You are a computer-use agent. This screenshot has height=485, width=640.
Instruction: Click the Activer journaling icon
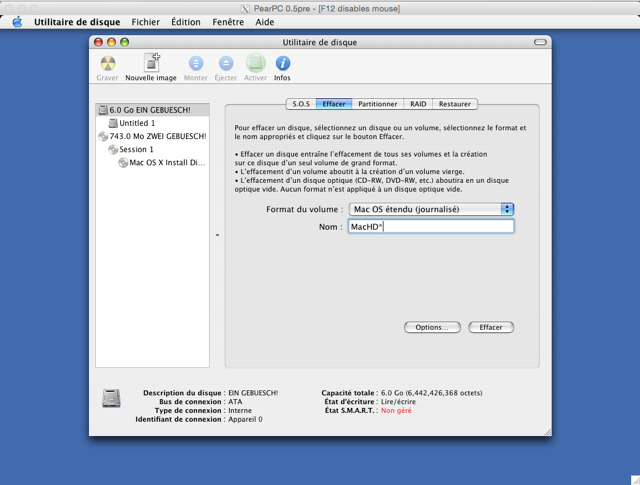[x=256, y=63]
